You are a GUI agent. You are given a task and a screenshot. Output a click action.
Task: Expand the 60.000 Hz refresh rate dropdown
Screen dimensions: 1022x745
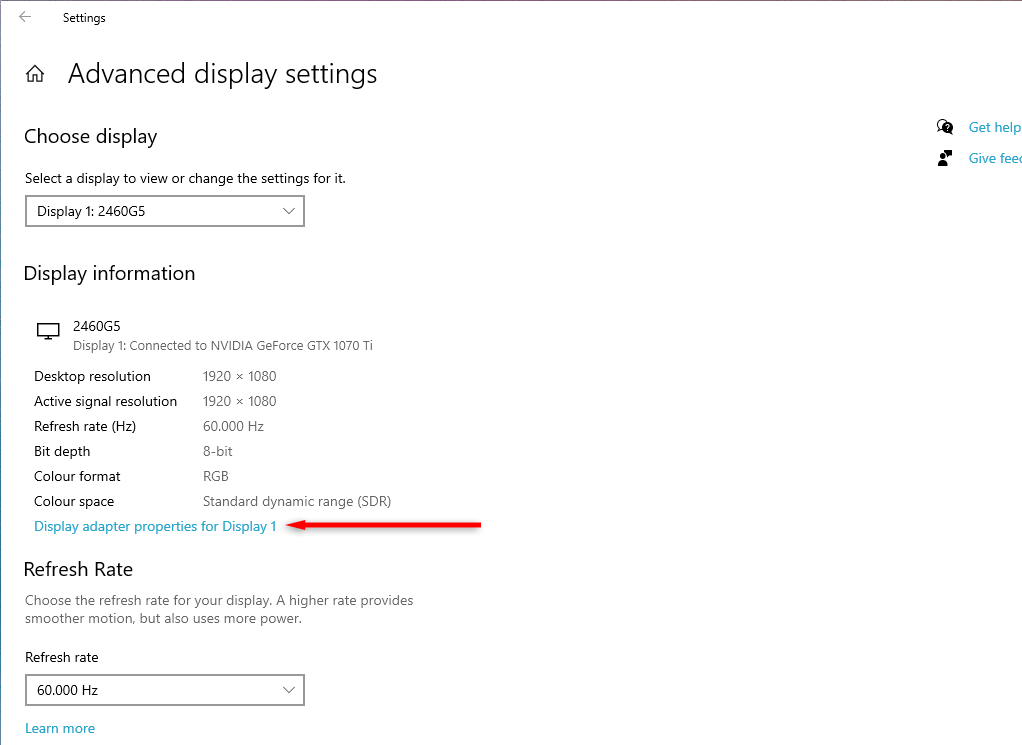coord(164,690)
